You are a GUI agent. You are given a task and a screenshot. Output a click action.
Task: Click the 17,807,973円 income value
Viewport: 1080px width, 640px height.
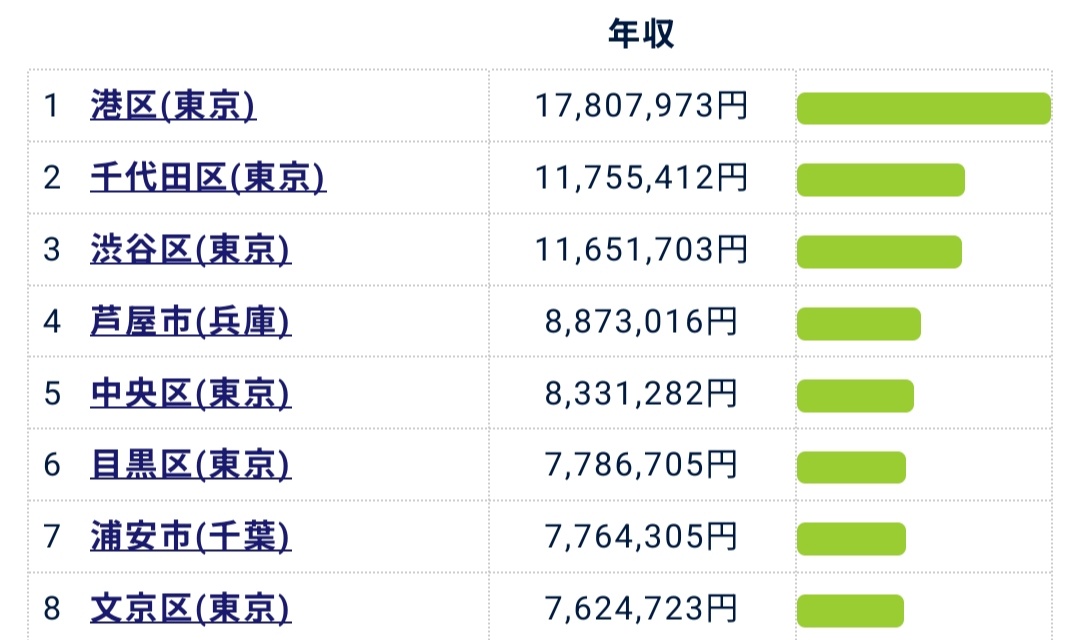pos(641,106)
